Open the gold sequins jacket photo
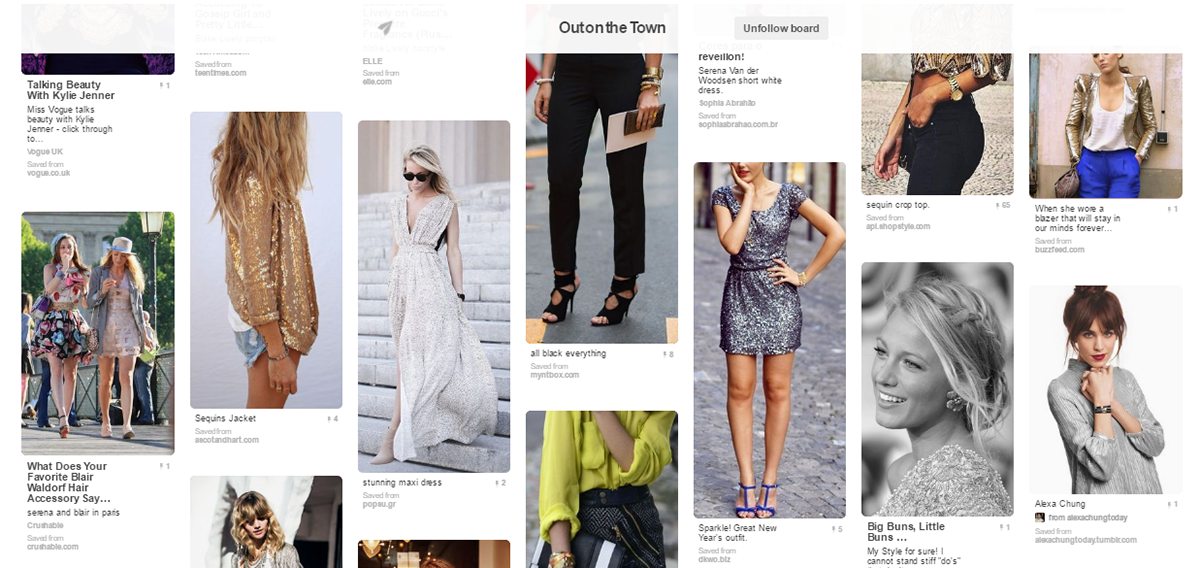The width and height of the screenshot is (1200, 568). (x=266, y=260)
